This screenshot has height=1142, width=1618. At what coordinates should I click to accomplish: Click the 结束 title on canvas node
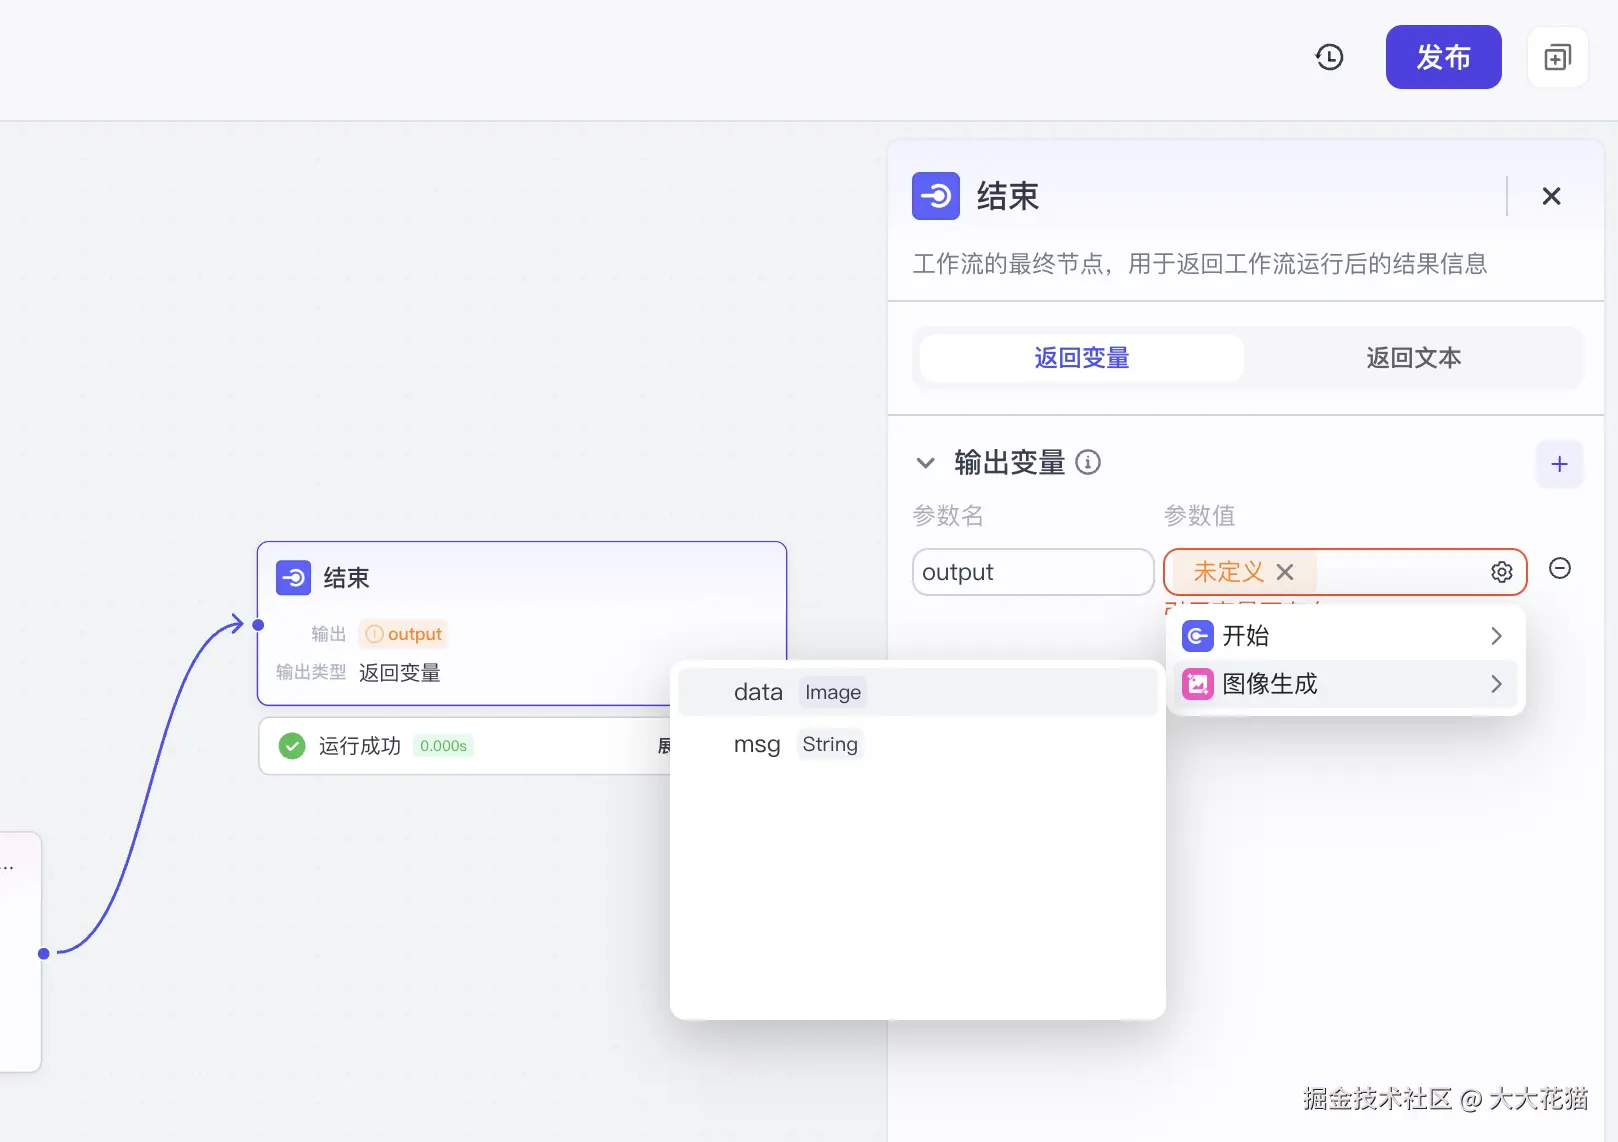pos(346,578)
